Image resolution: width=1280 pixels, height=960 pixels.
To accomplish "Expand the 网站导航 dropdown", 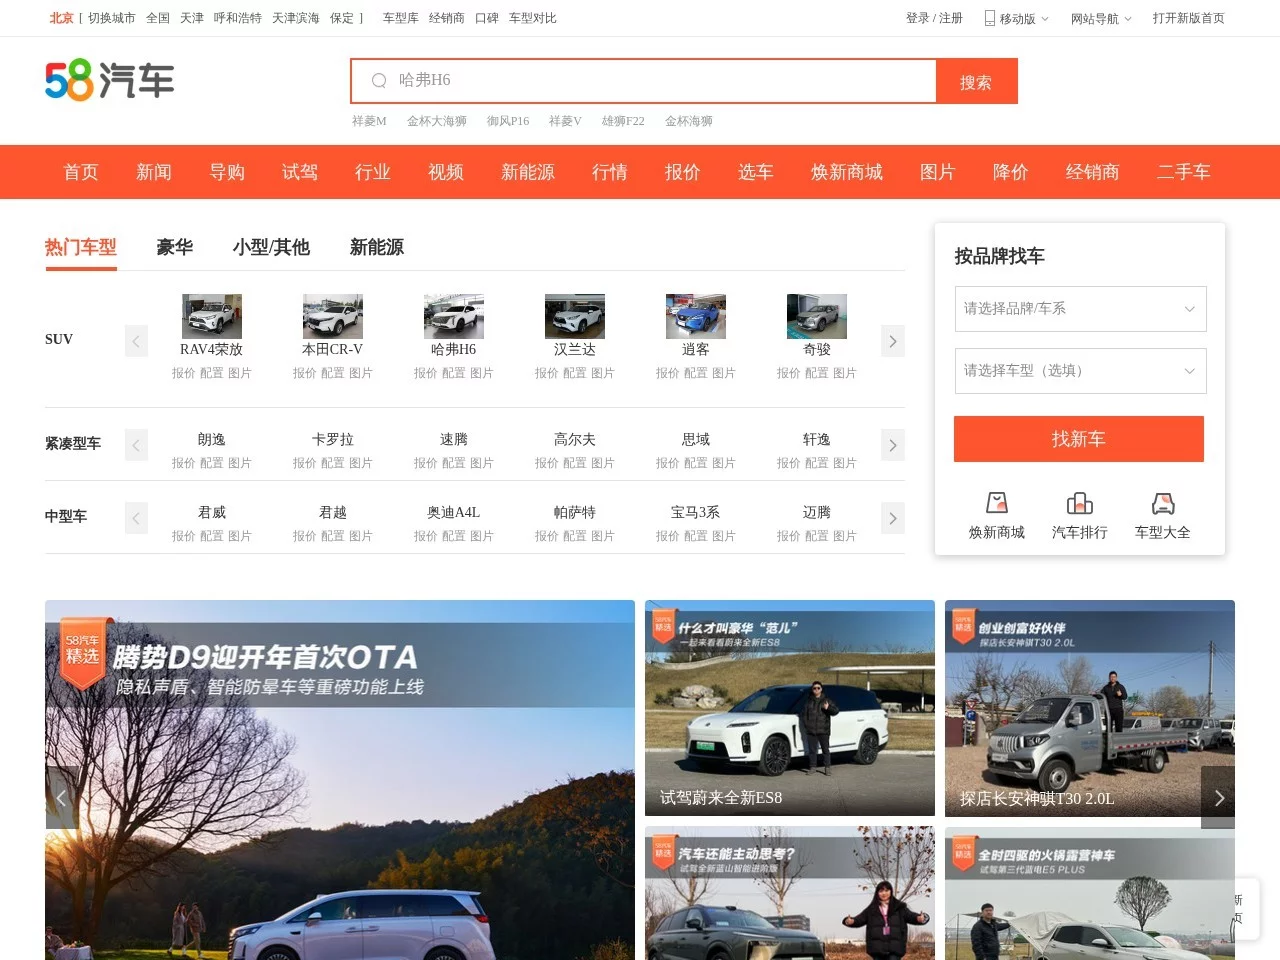I will pos(1101,18).
